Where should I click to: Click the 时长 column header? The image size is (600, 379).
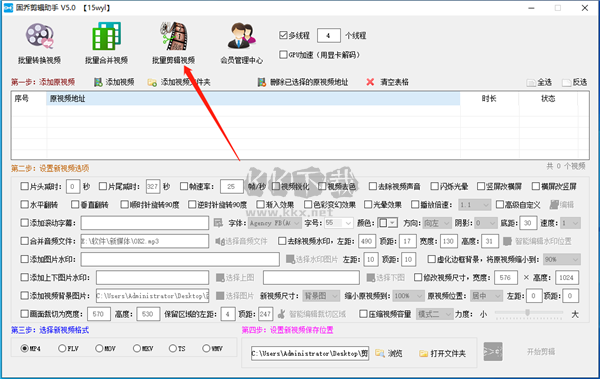click(x=489, y=98)
